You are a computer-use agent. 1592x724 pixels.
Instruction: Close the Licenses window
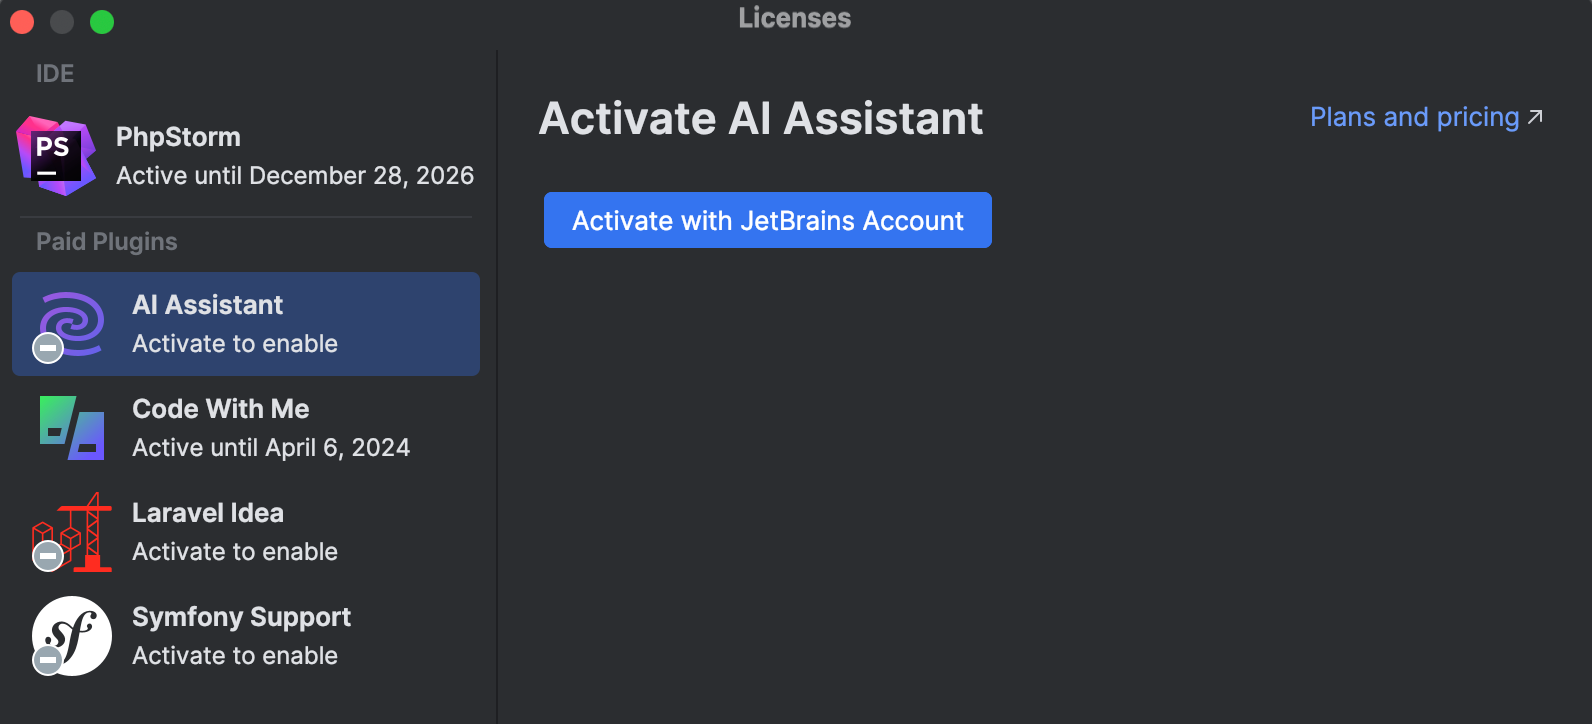(22, 22)
